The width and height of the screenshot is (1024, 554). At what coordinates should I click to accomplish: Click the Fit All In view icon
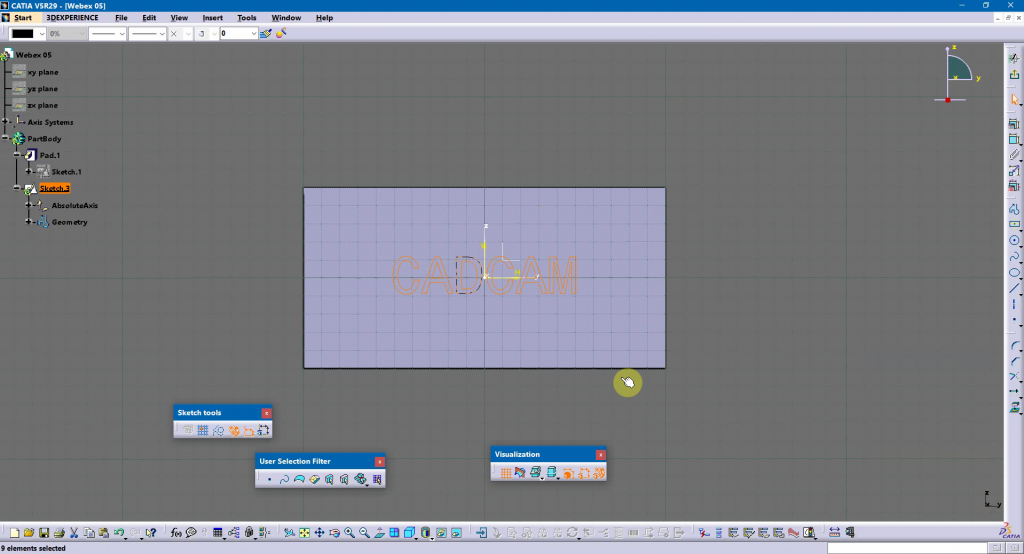pyautogui.click(x=304, y=533)
